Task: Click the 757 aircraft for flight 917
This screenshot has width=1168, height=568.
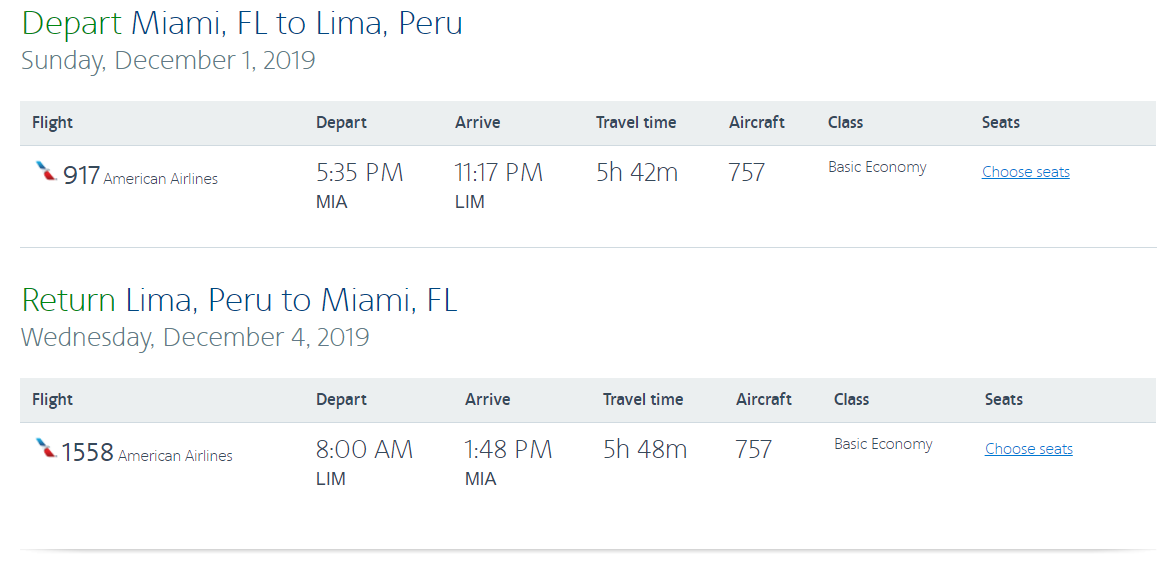Action: pos(746,173)
